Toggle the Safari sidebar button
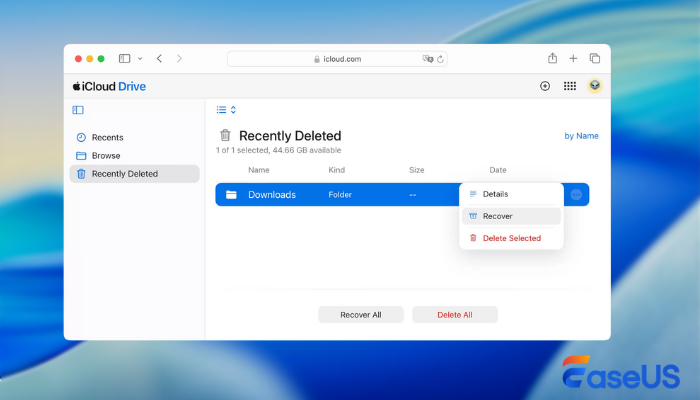 coord(124,58)
